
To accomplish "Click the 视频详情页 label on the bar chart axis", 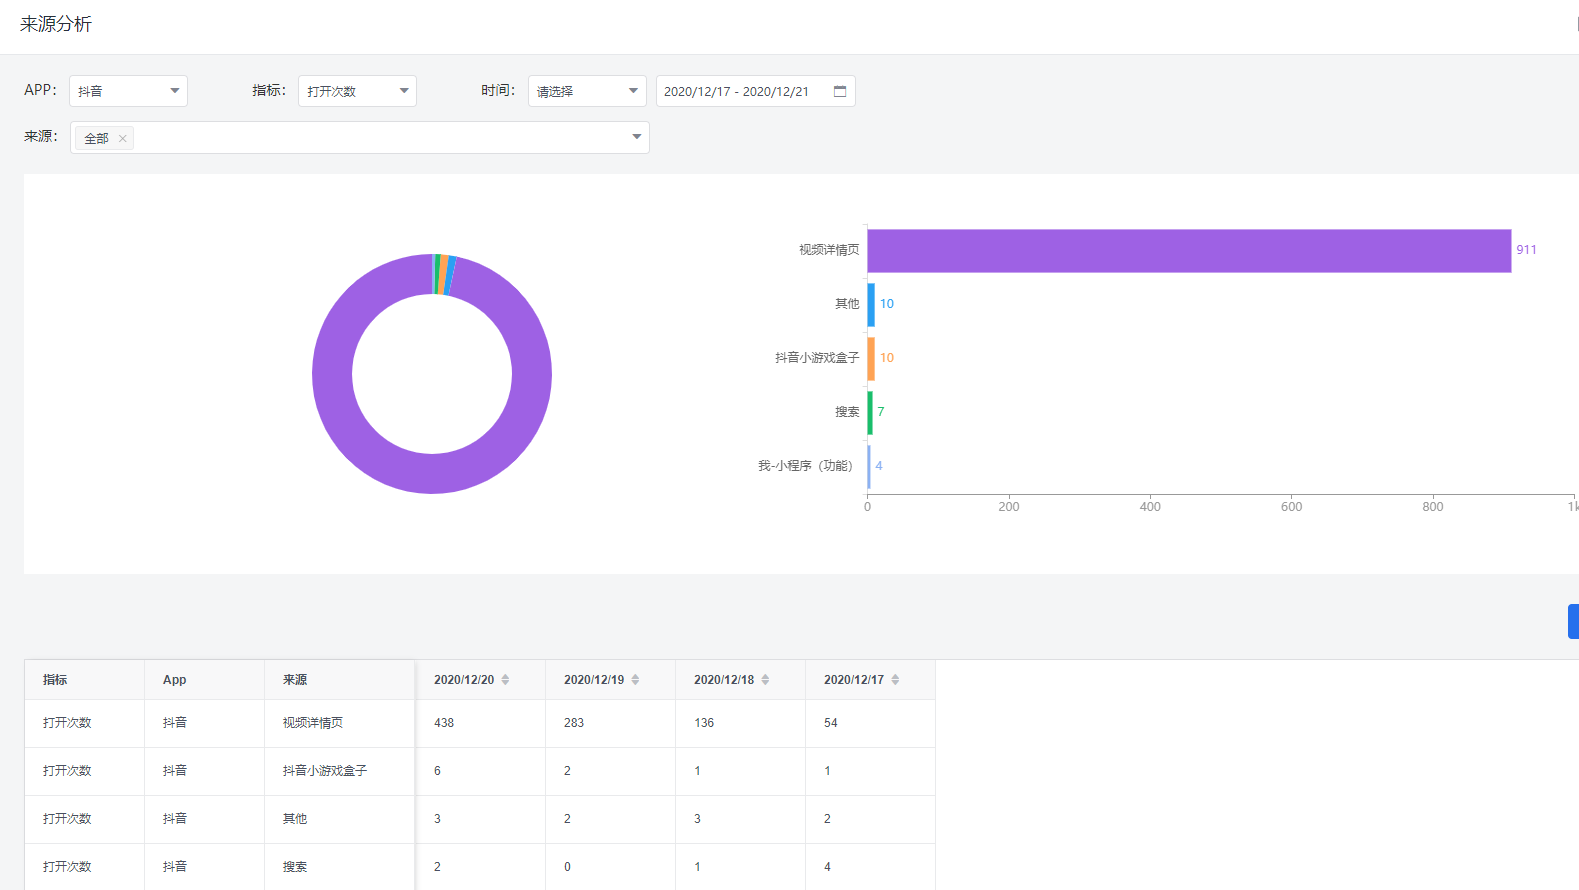I will click(829, 250).
